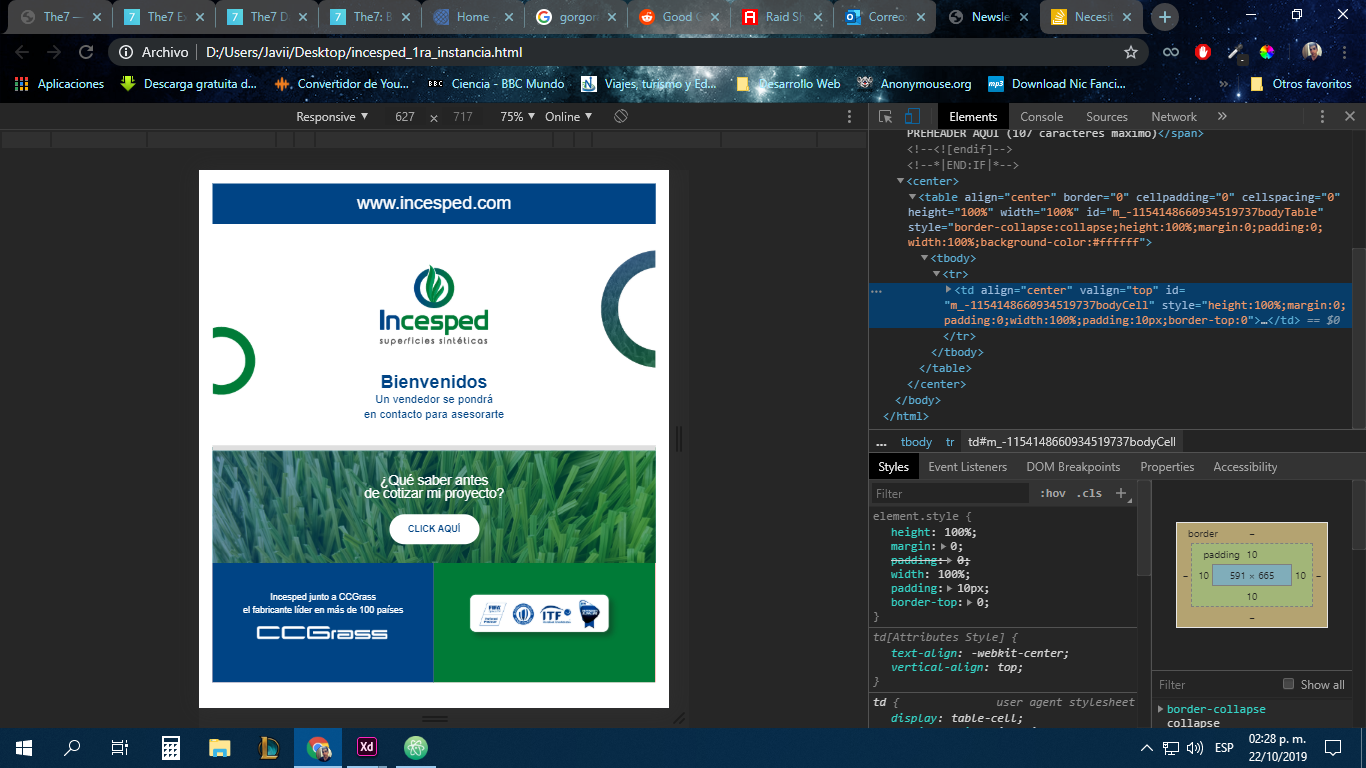Select tr in the DOM breadcrumb
The image size is (1366, 768).
click(x=950, y=442)
